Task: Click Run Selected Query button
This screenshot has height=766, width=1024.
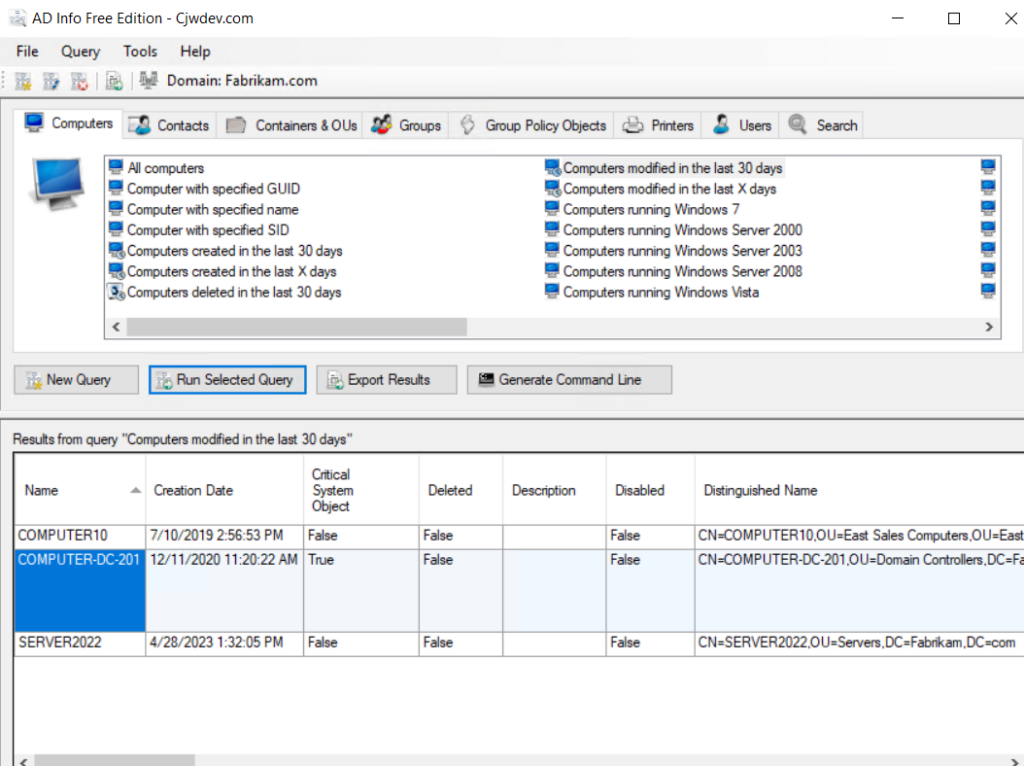Action: point(227,379)
